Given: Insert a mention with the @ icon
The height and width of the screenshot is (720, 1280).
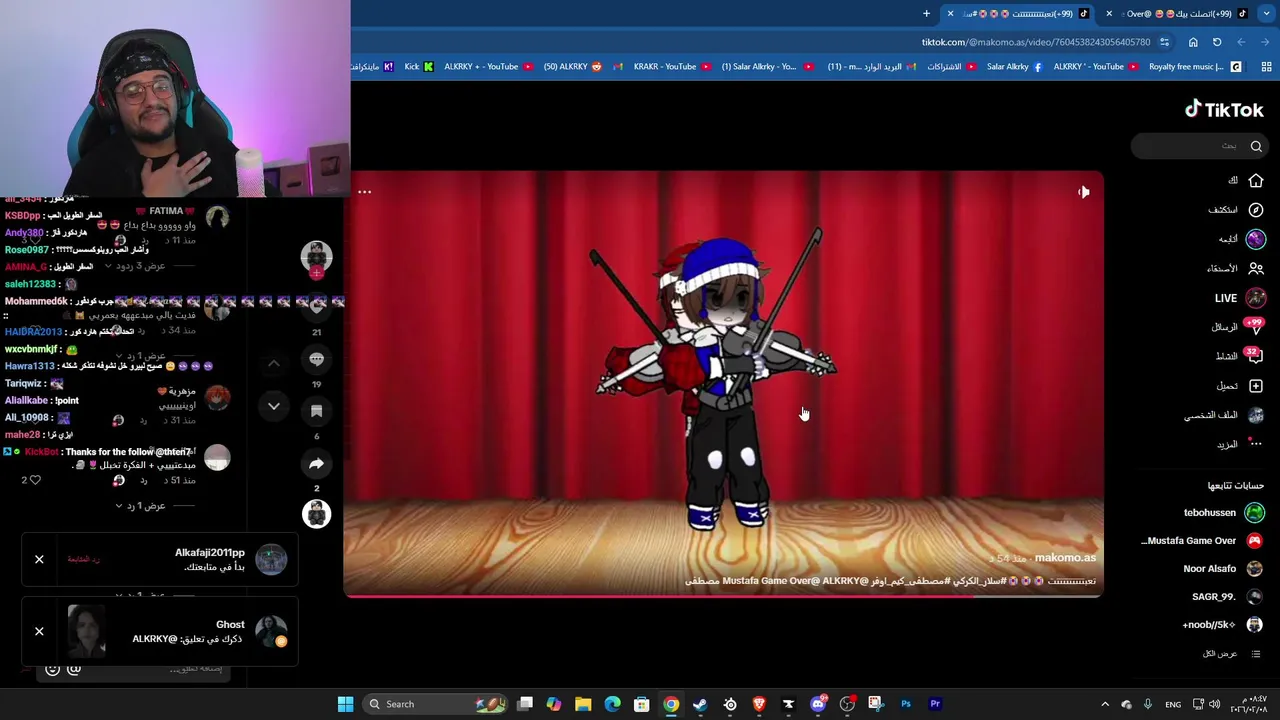Looking at the screenshot, I should click(x=74, y=669).
